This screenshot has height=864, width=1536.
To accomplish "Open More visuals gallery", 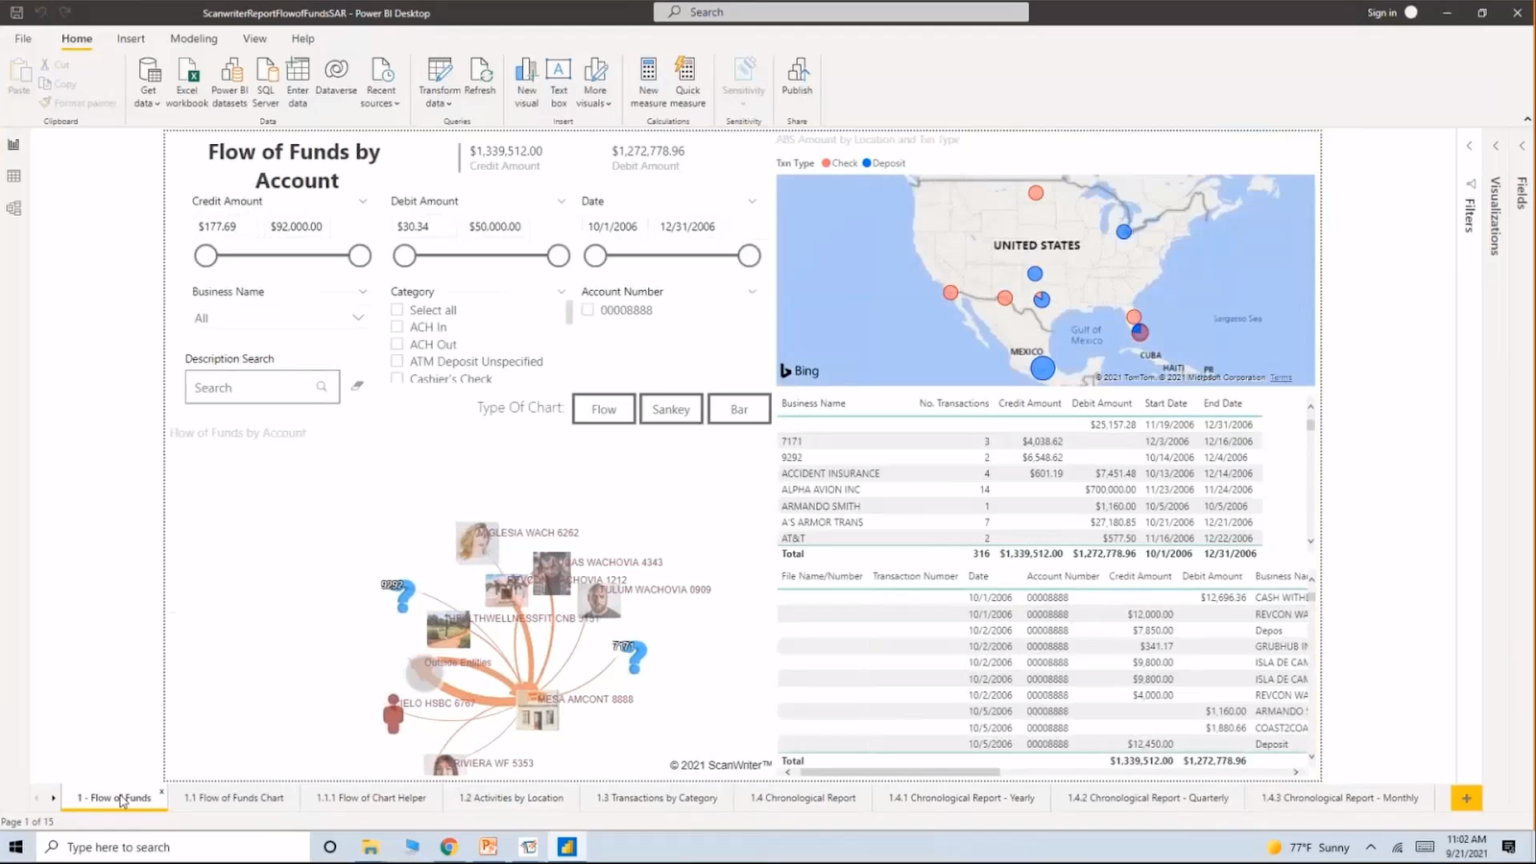I will coord(595,82).
